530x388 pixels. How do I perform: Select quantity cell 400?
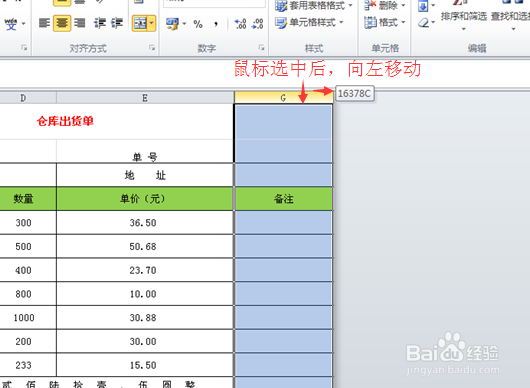point(28,270)
